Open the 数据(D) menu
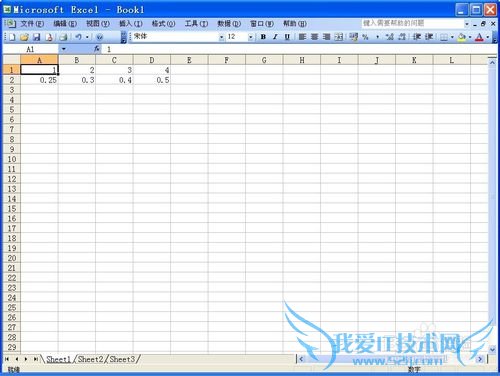The height and width of the screenshot is (376, 500). pos(229,23)
